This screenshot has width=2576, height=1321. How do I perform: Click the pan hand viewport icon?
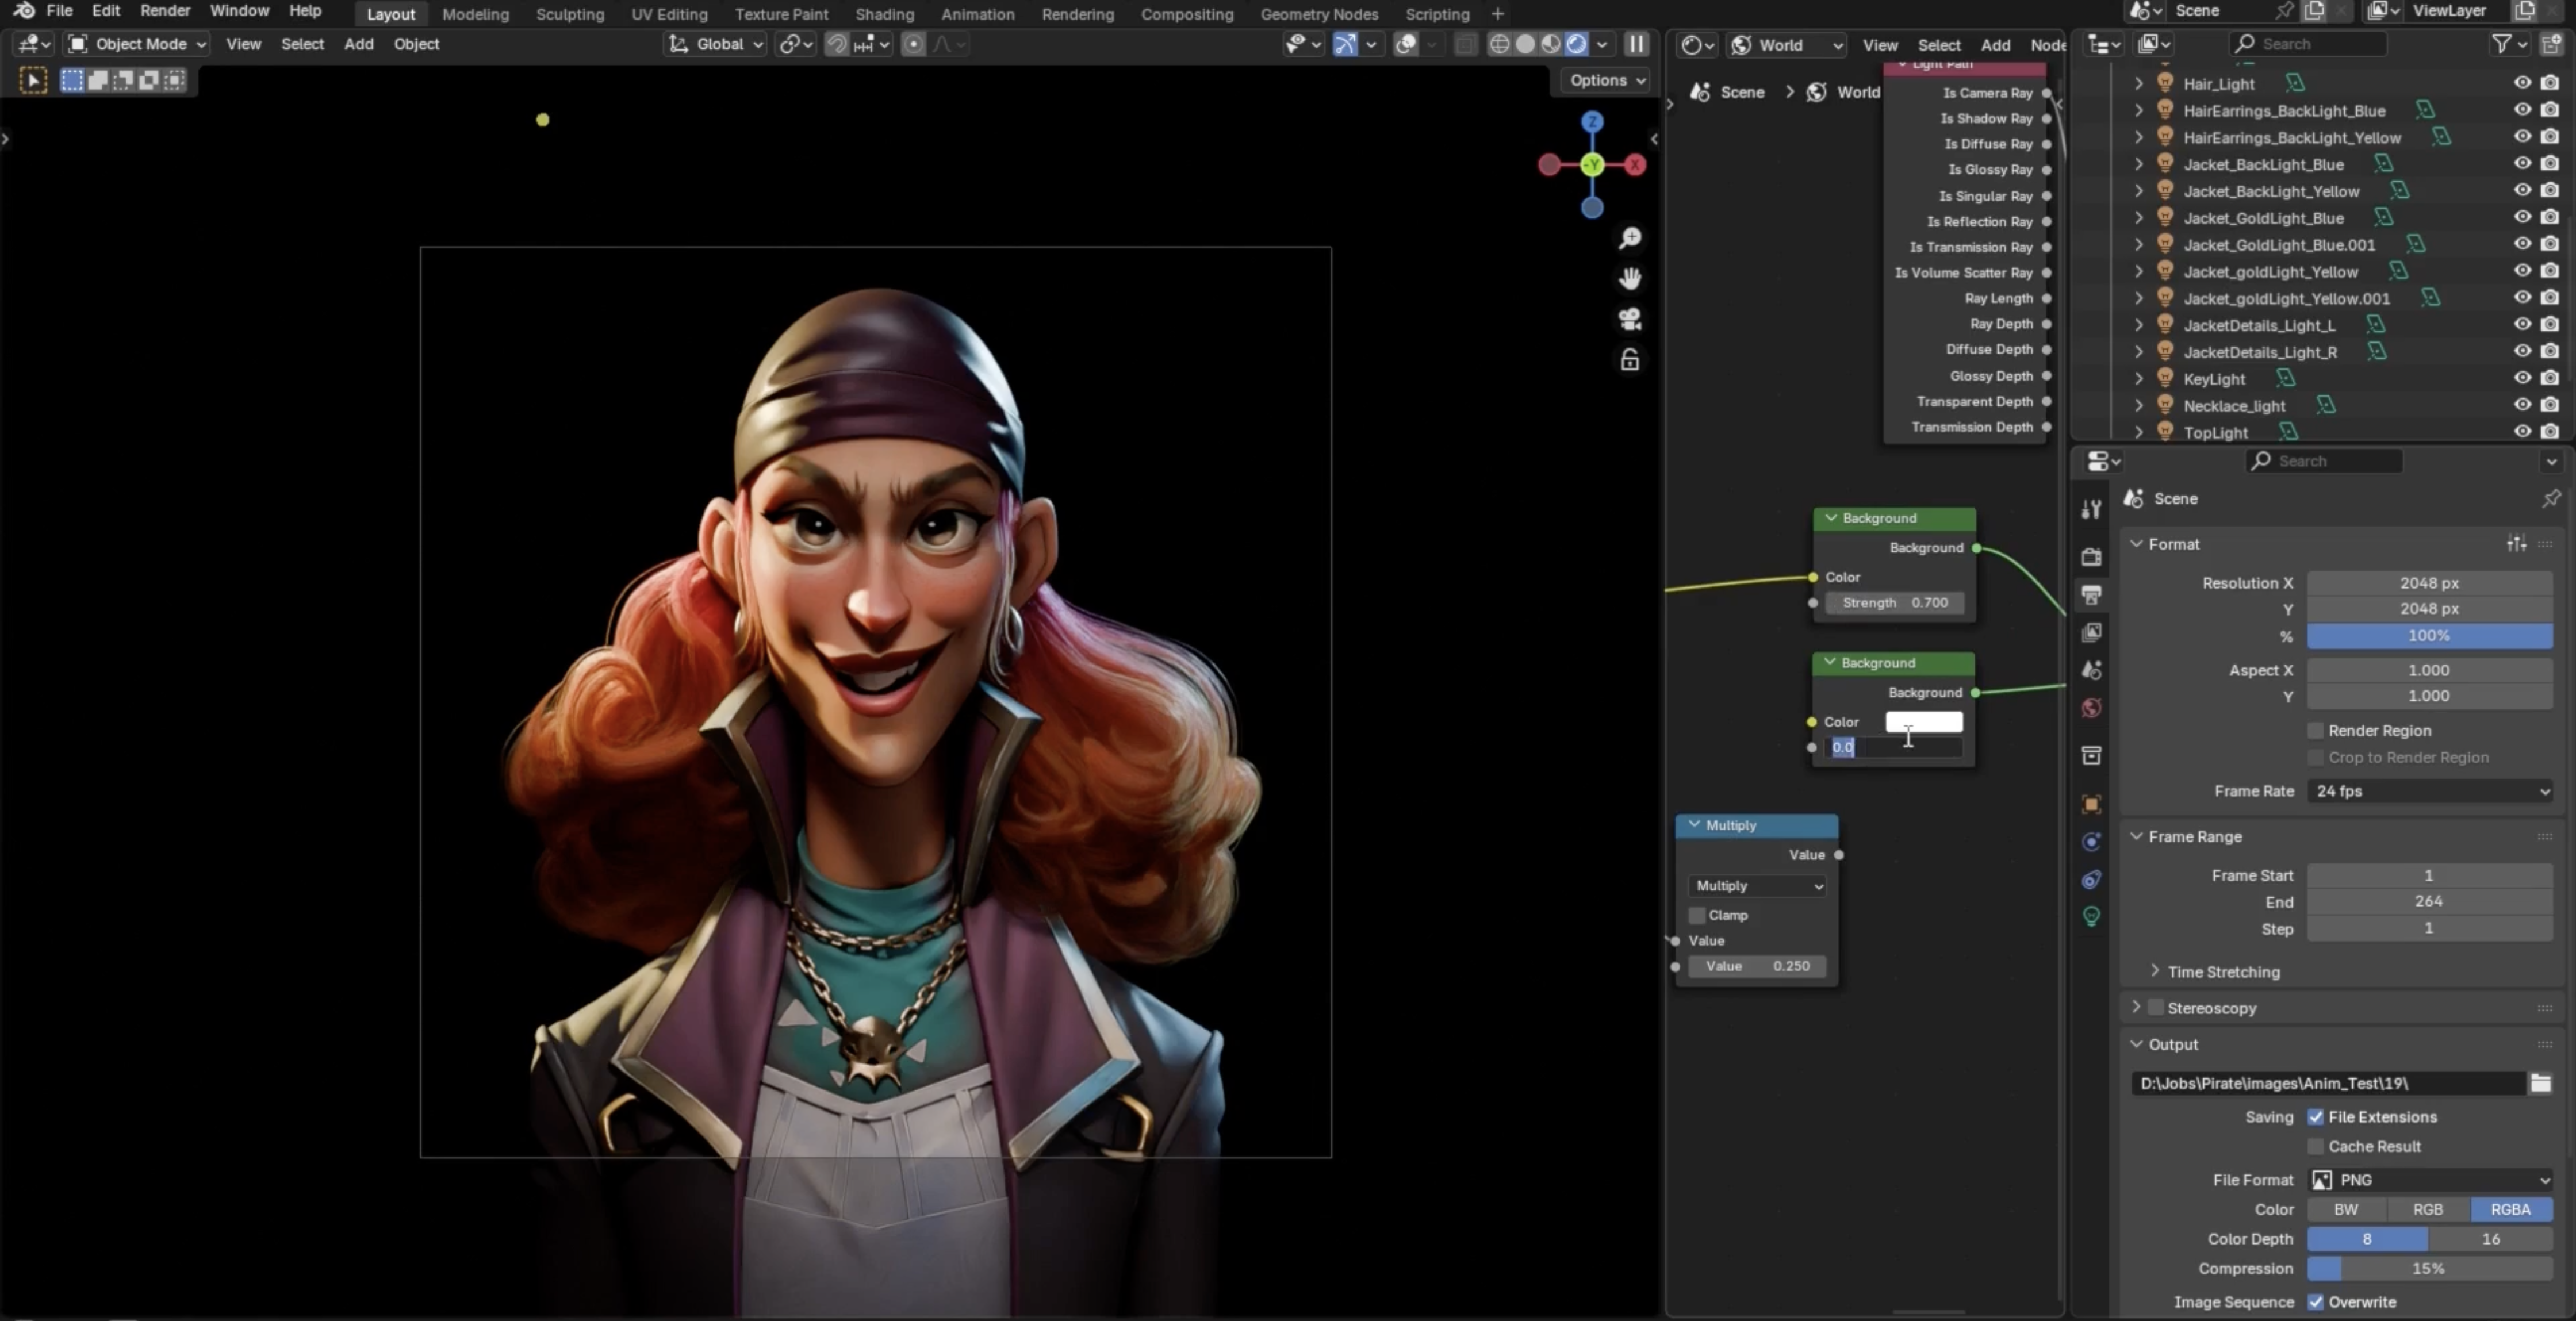pos(1630,278)
